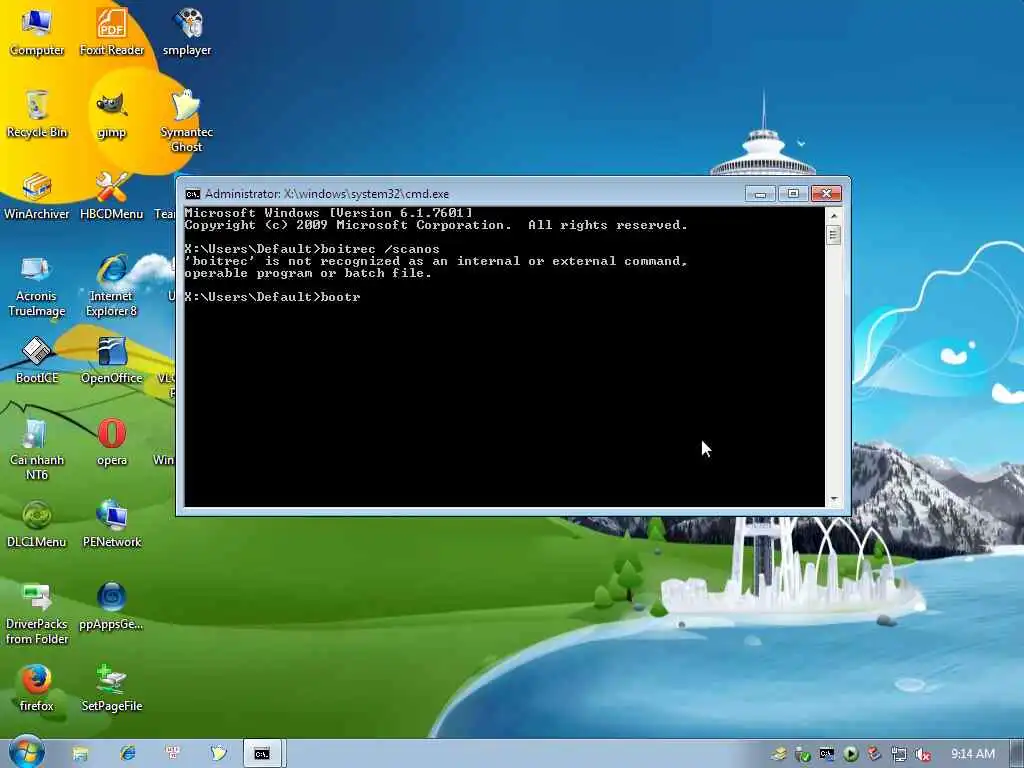Launch HBCDMenu from the desktop
1024x768 pixels.
click(112, 197)
